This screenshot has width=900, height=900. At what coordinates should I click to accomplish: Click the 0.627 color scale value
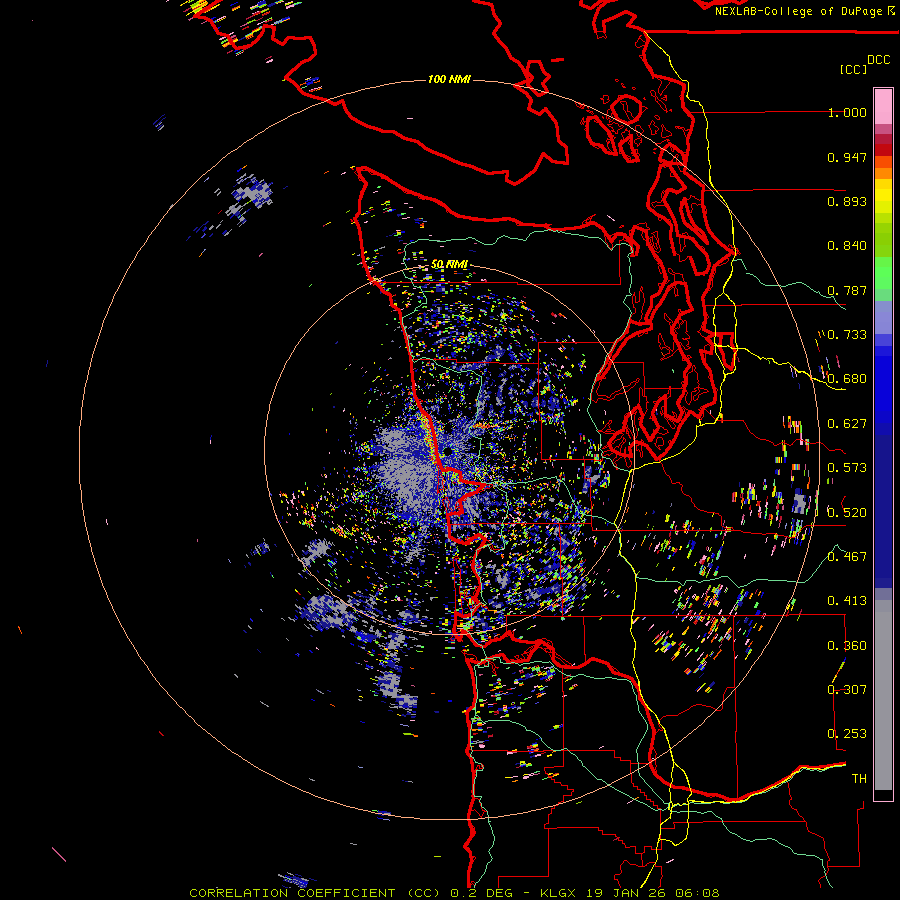[x=847, y=424]
